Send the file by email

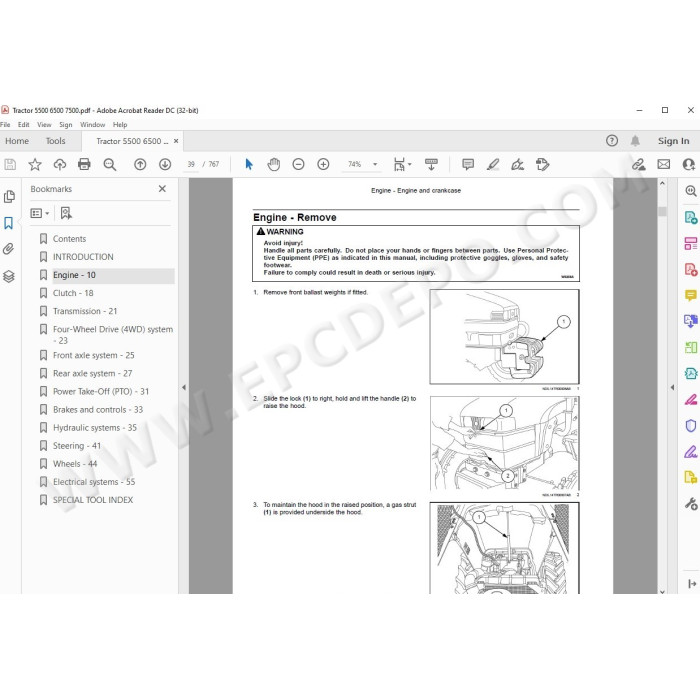pyautogui.click(x=663, y=165)
